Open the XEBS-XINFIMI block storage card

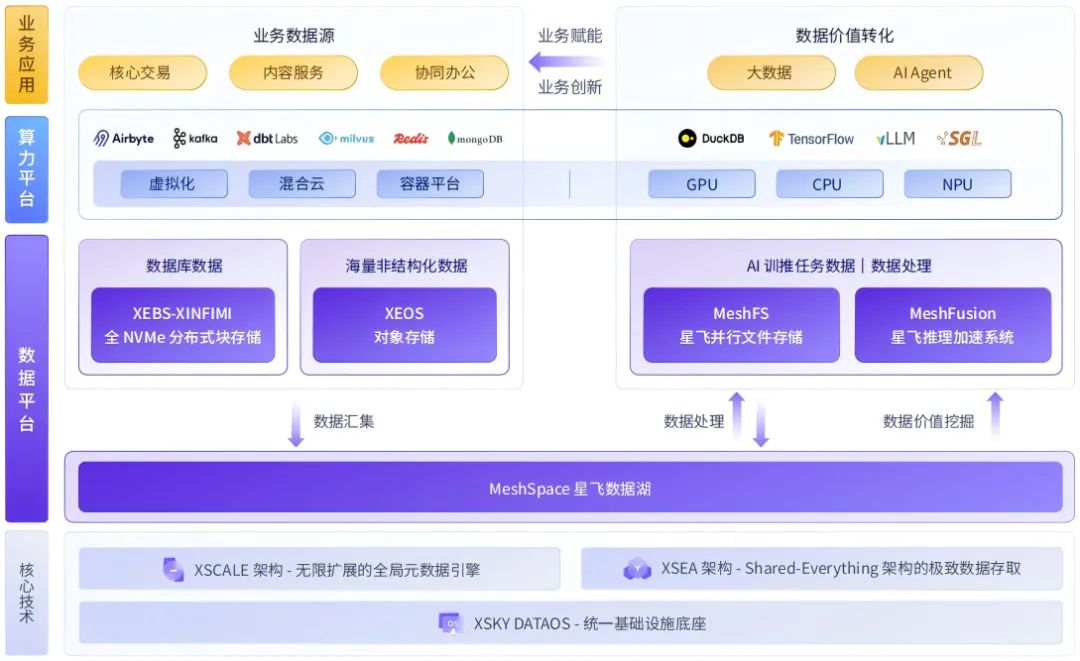(x=183, y=325)
